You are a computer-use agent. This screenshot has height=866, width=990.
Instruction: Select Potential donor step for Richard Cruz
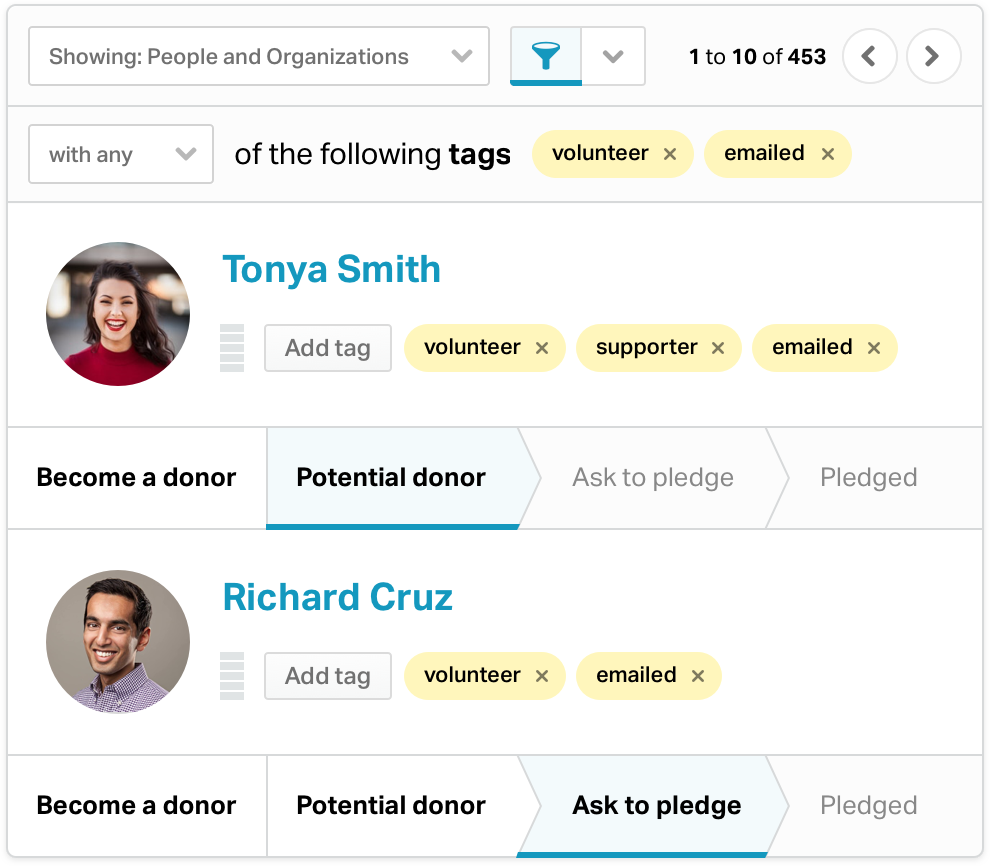tap(391, 806)
